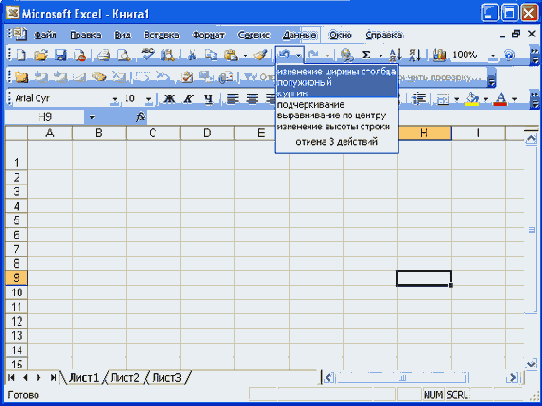Toggle Bold formatting button Ж
This screenshot has height=406, width=542.
tap(169, 99)
